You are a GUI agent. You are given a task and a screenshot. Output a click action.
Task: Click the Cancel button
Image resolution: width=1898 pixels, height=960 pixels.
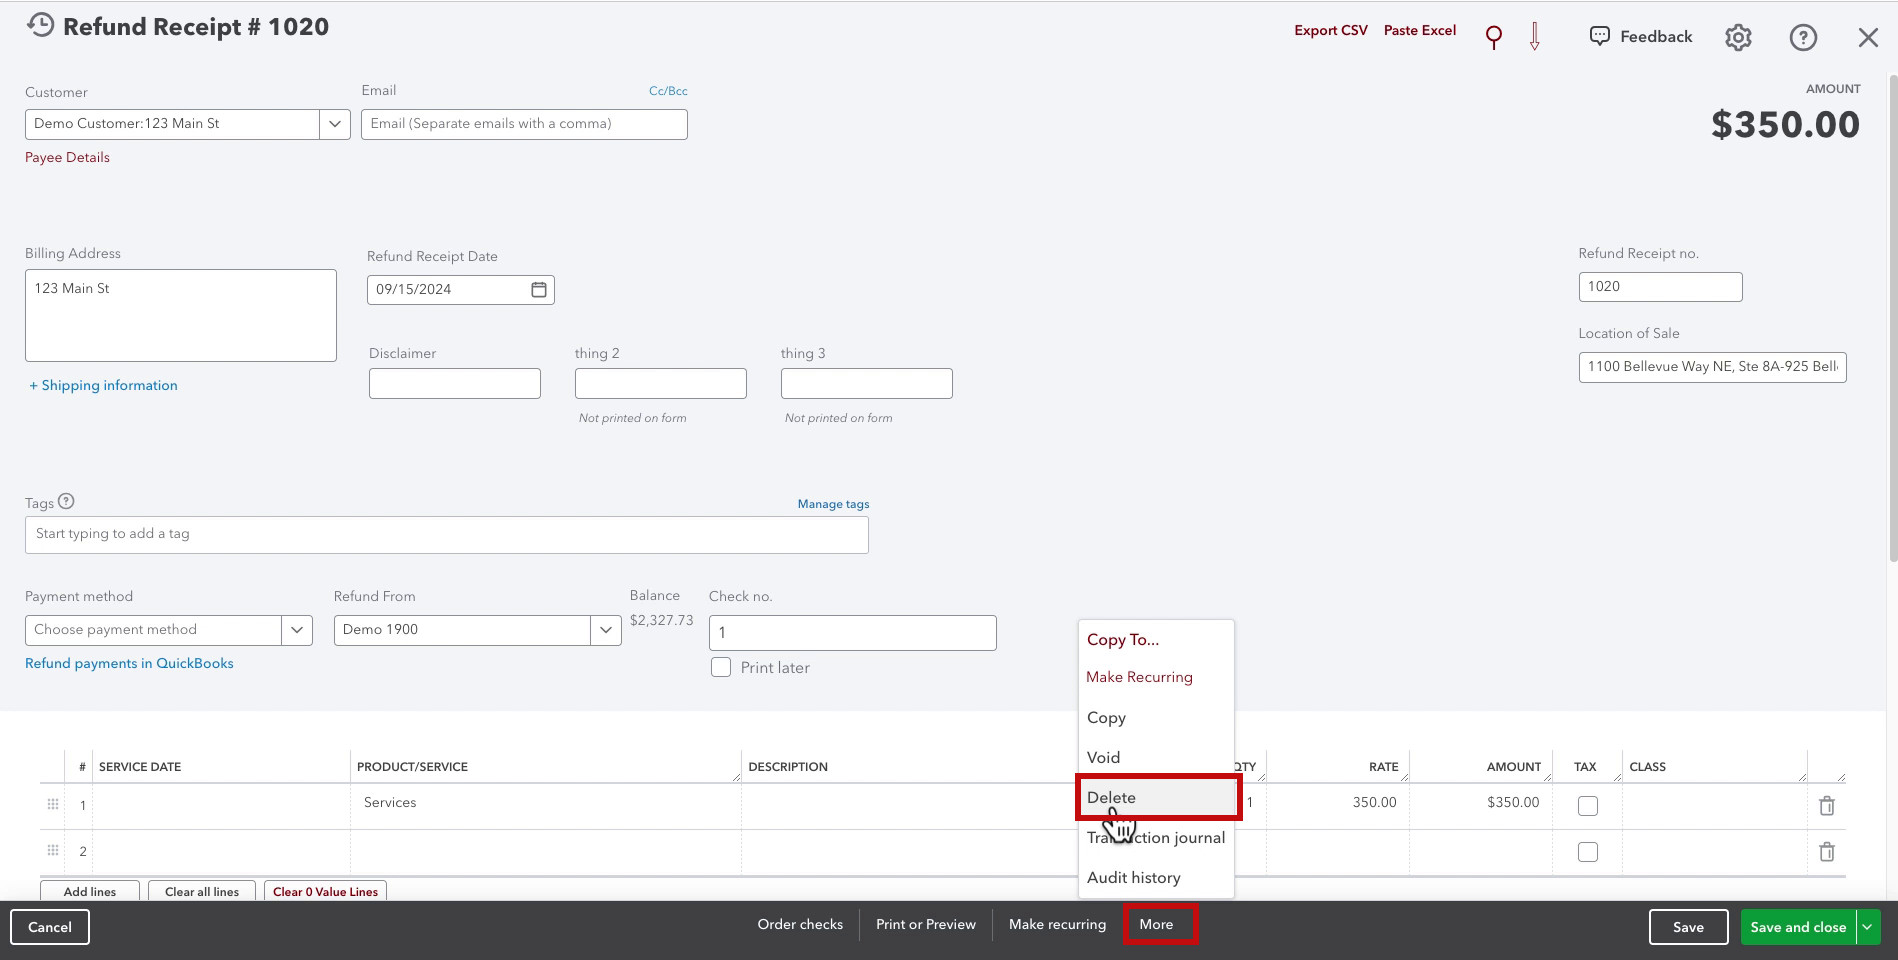click(50, 927)
